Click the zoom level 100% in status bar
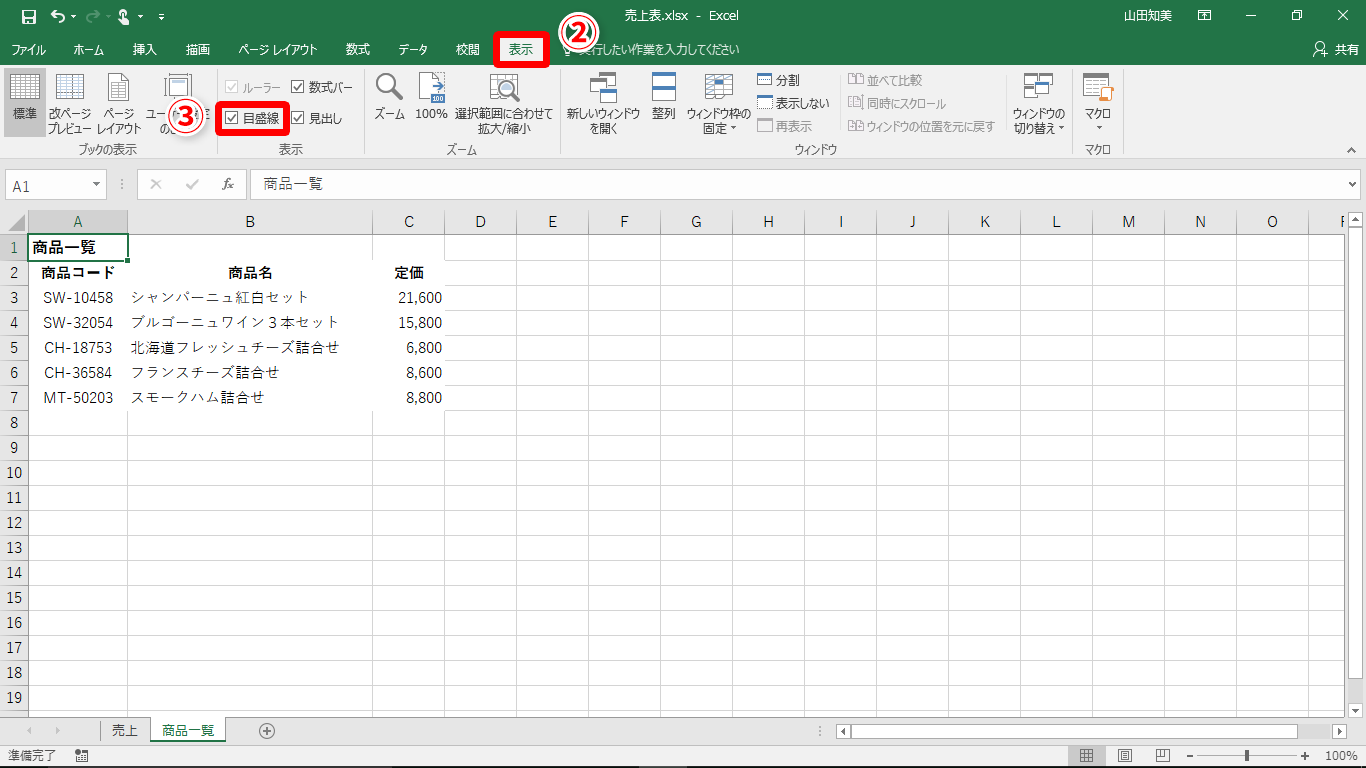The image size is (1366, 768). coord(1341,756)
